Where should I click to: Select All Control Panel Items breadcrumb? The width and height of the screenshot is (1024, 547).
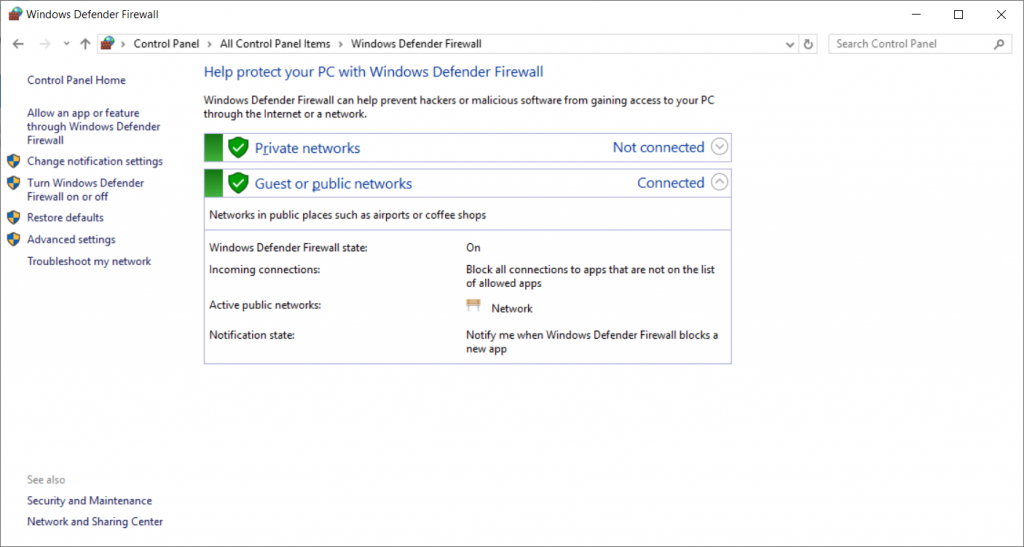pyautogui.click(x=275, y=44)
